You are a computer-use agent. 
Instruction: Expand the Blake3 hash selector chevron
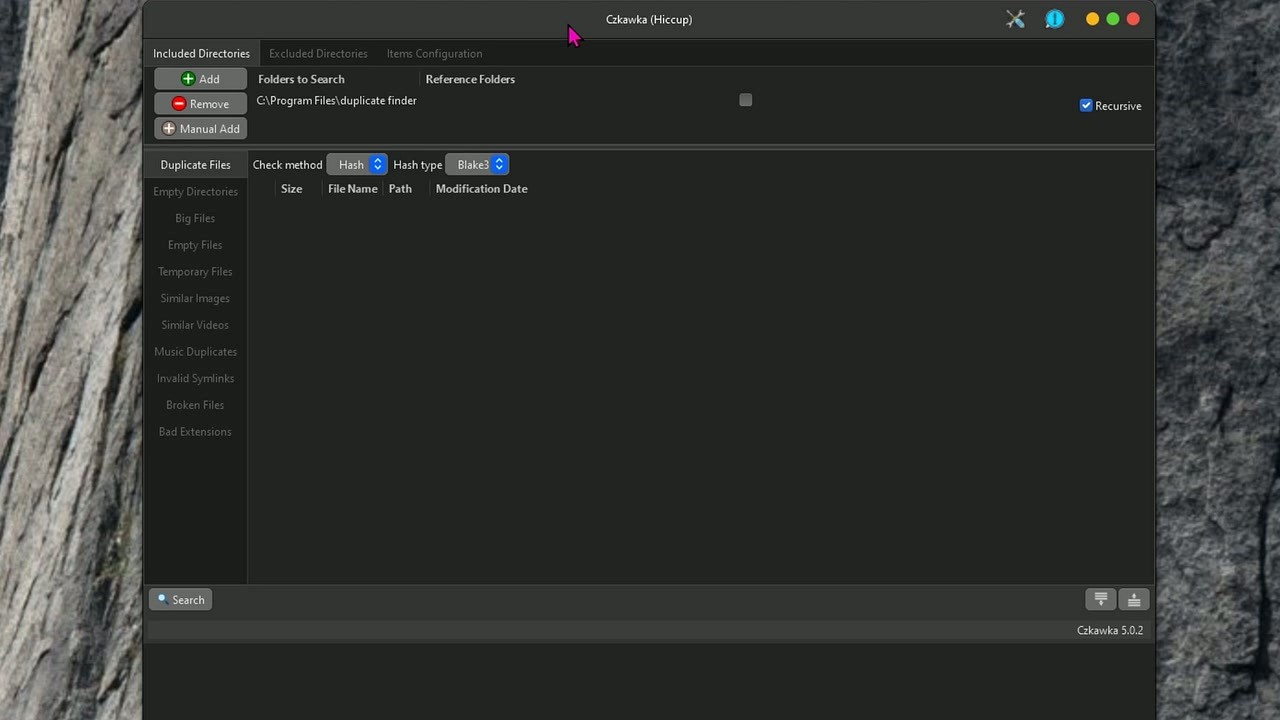point(498,164)
